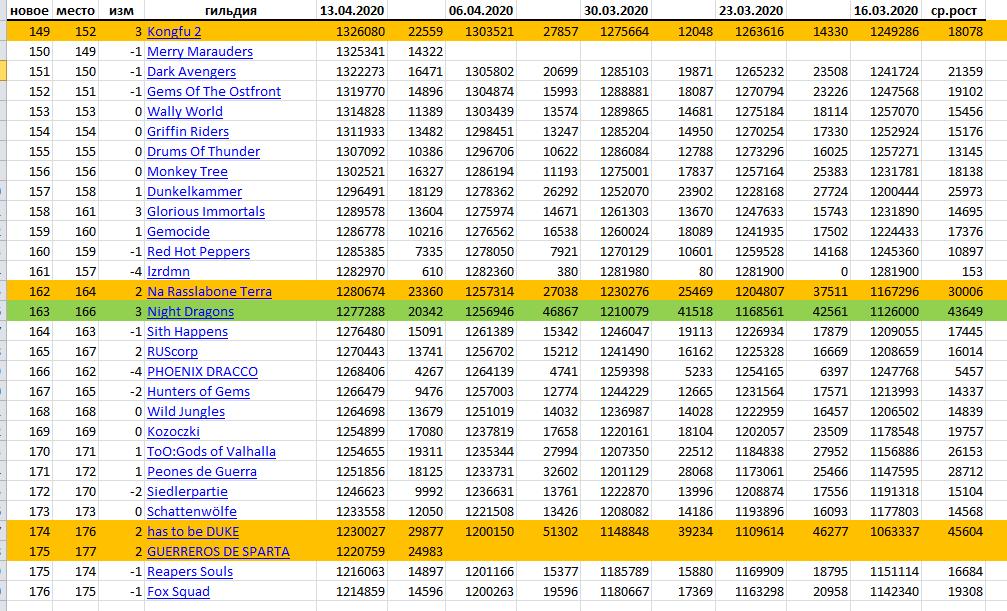1007x611 pixels.
Task: Select has to be DUKE growth cell 45604
Action: click(x=954, y=531)
